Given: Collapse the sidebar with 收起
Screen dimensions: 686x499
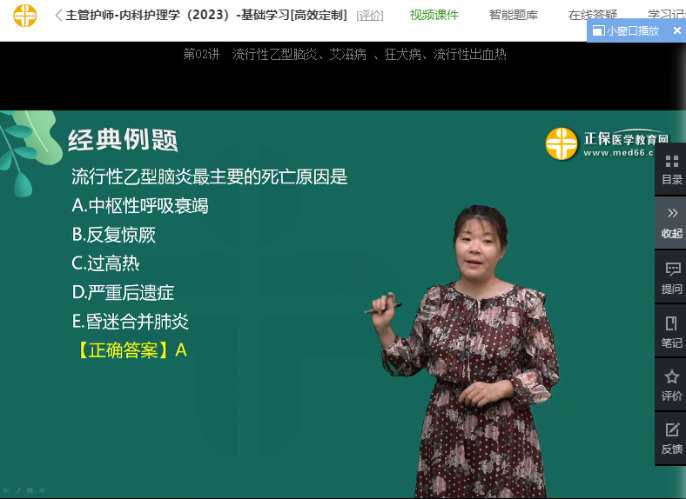Looking at the screenshot, I should (x=671, y=222).
